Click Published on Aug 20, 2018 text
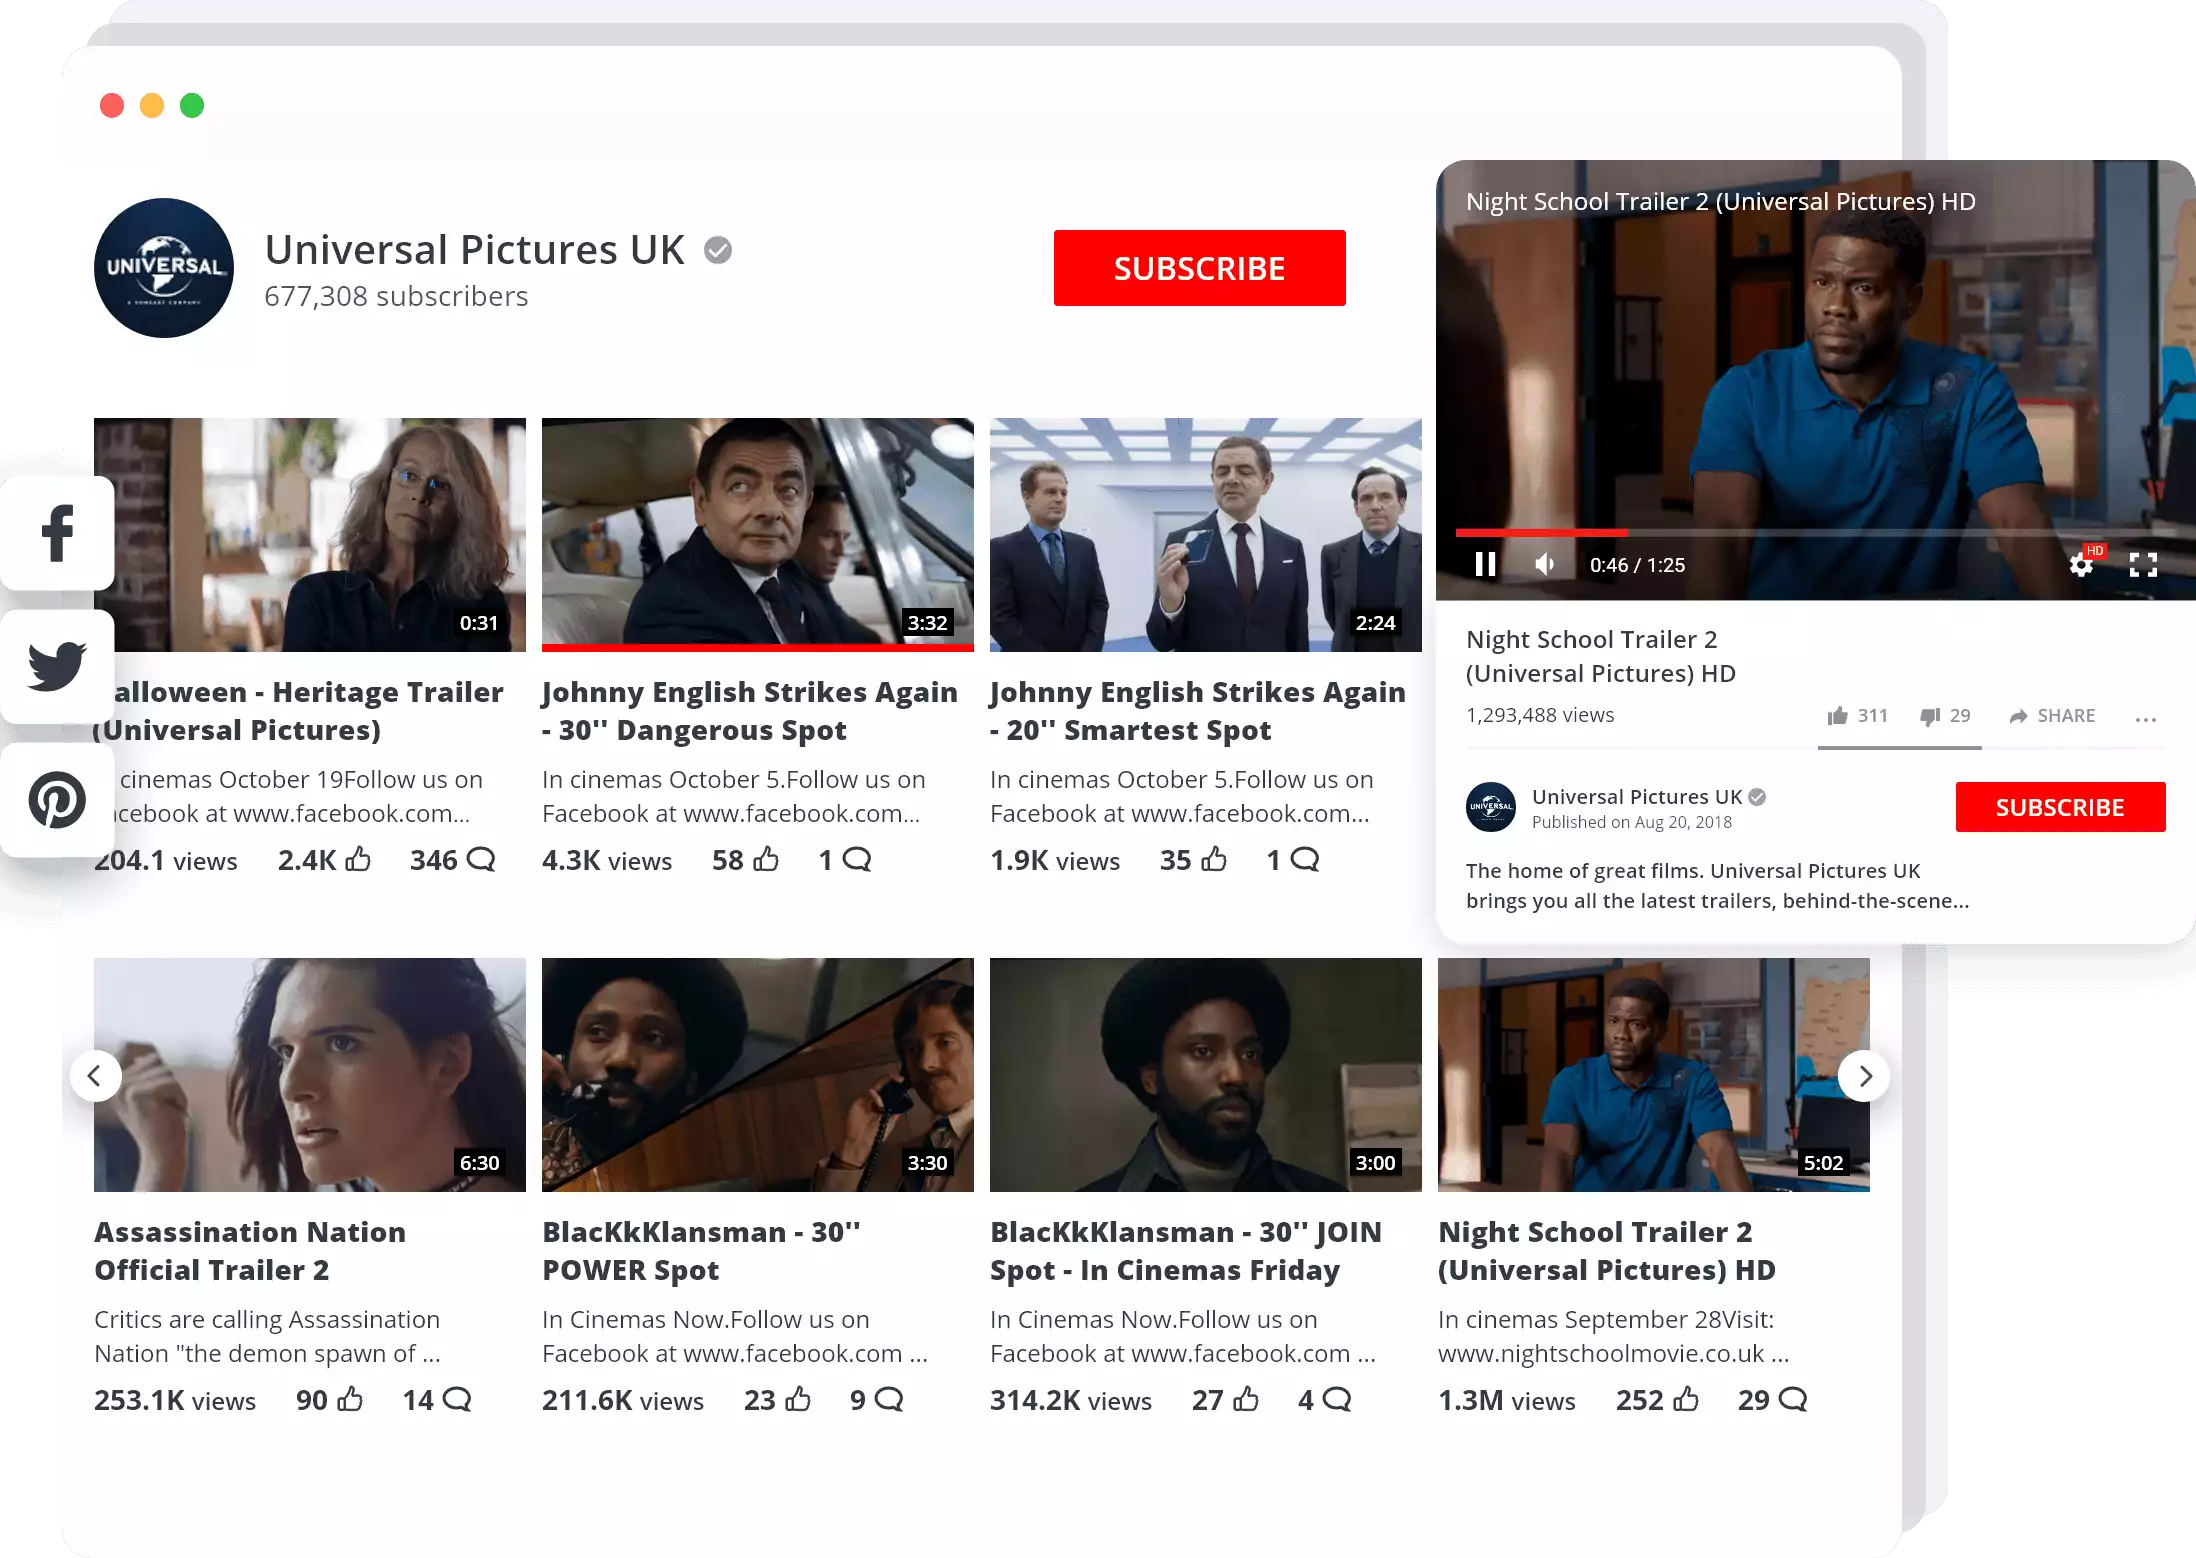The width and height of the screenshot is (2196, 1558). pos(1632,822)
